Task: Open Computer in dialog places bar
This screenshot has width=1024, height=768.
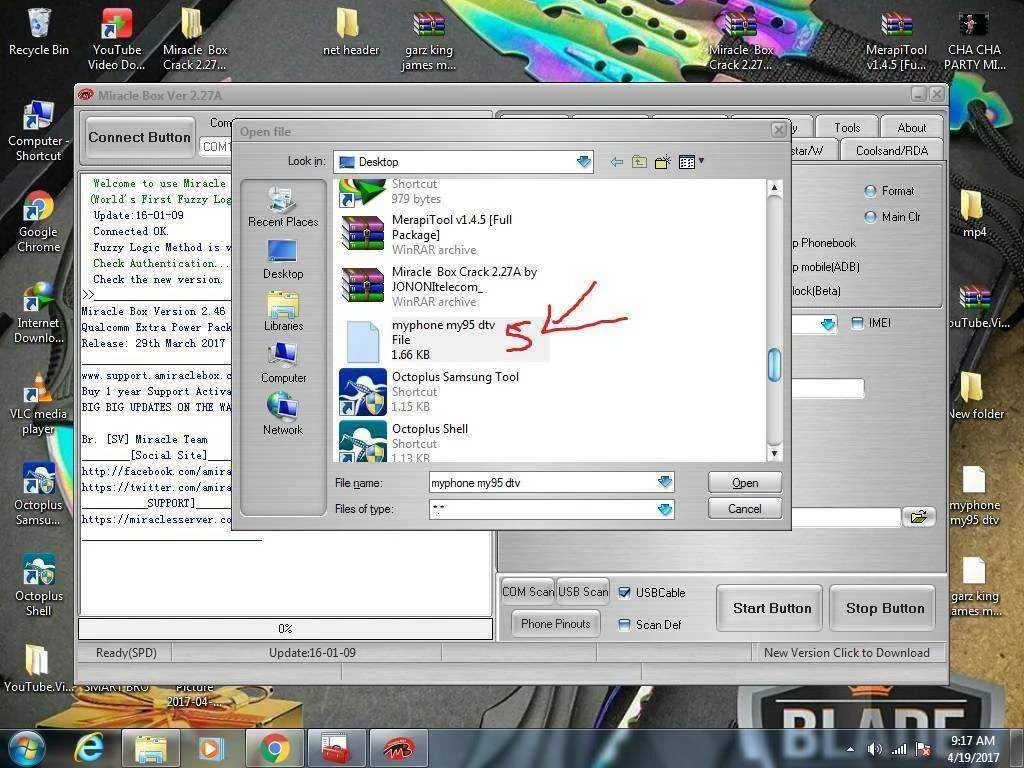Action: tap(283, 363)
